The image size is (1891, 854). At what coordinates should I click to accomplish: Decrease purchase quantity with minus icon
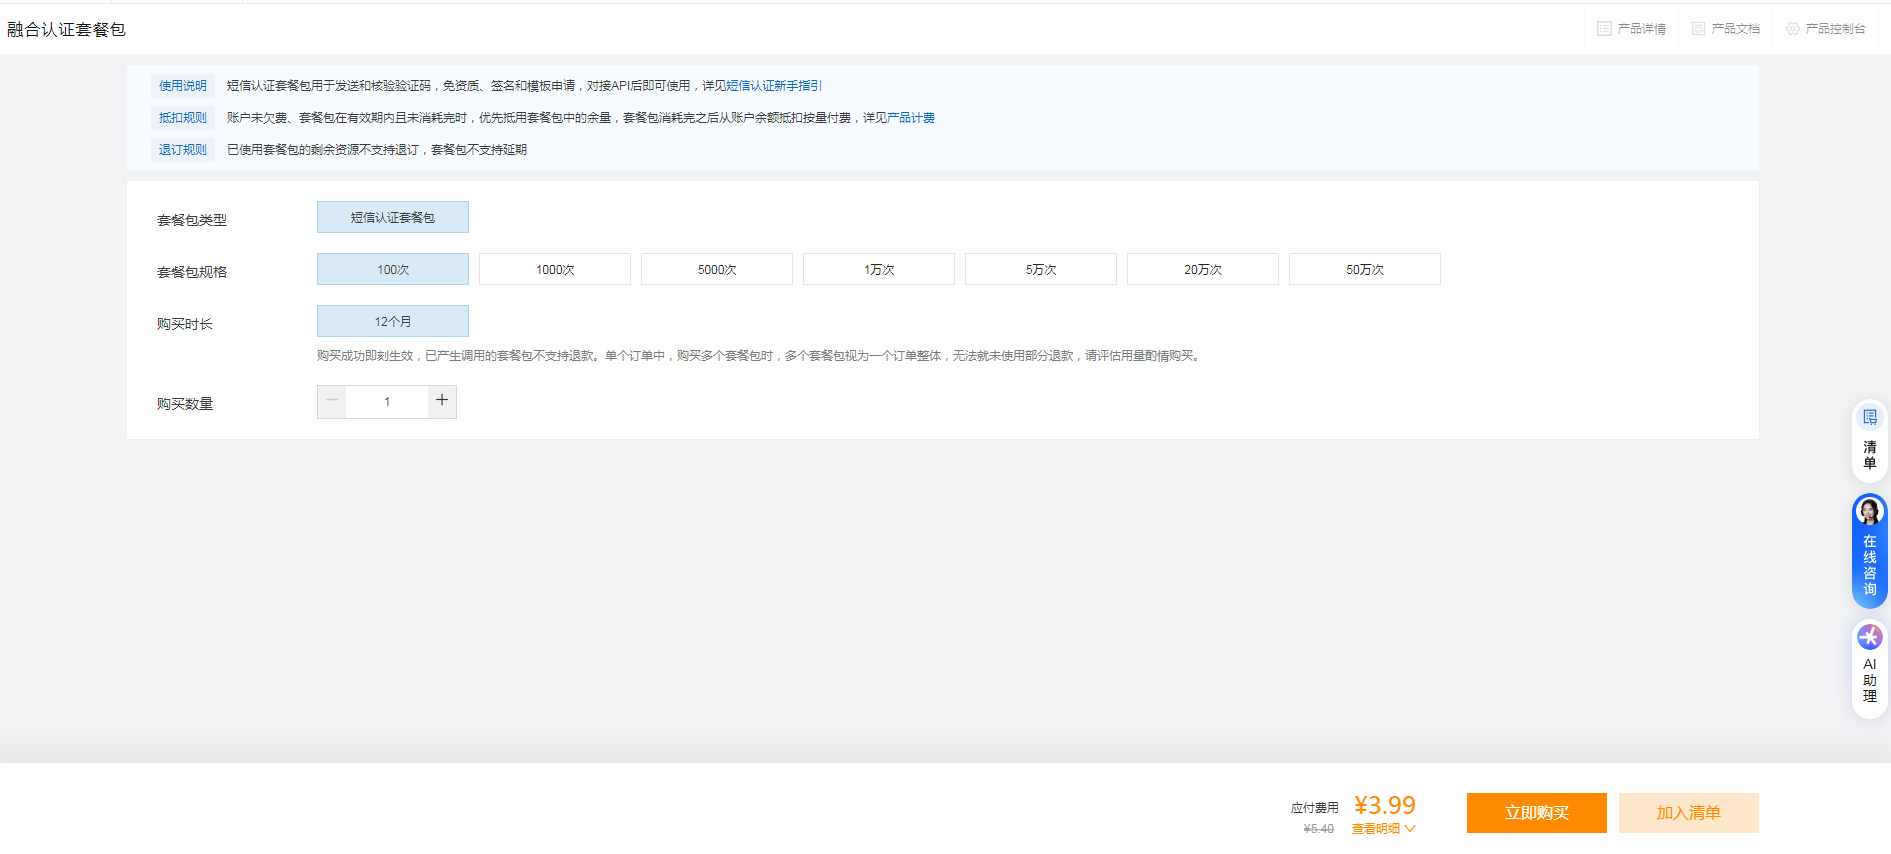tap(332, 401)
